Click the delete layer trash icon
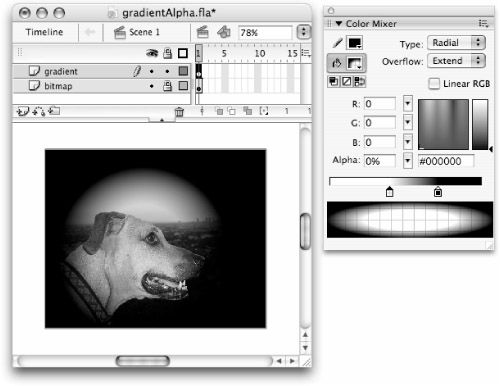 179,112
